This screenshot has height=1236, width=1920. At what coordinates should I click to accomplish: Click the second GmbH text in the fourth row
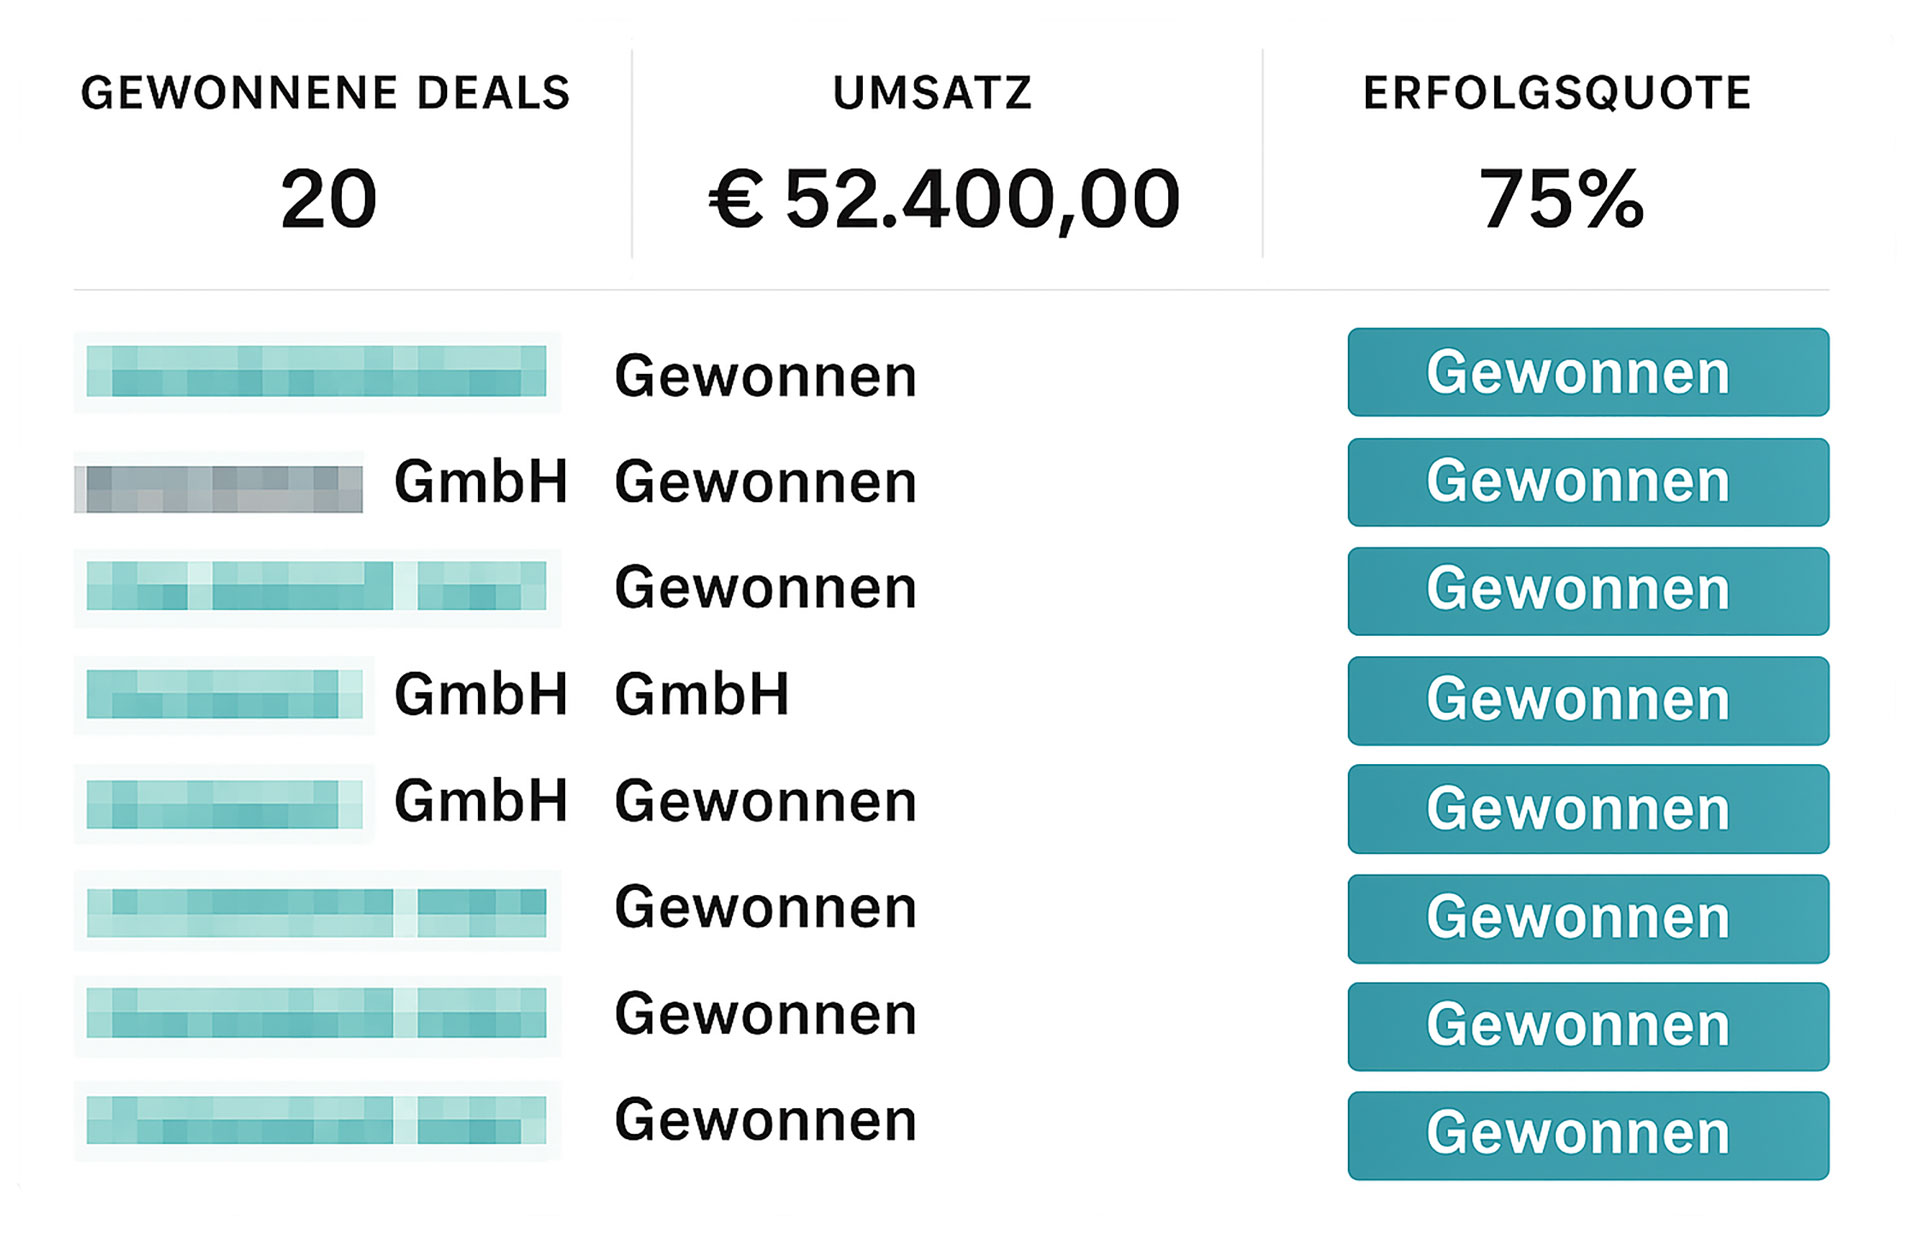(702, 694)
